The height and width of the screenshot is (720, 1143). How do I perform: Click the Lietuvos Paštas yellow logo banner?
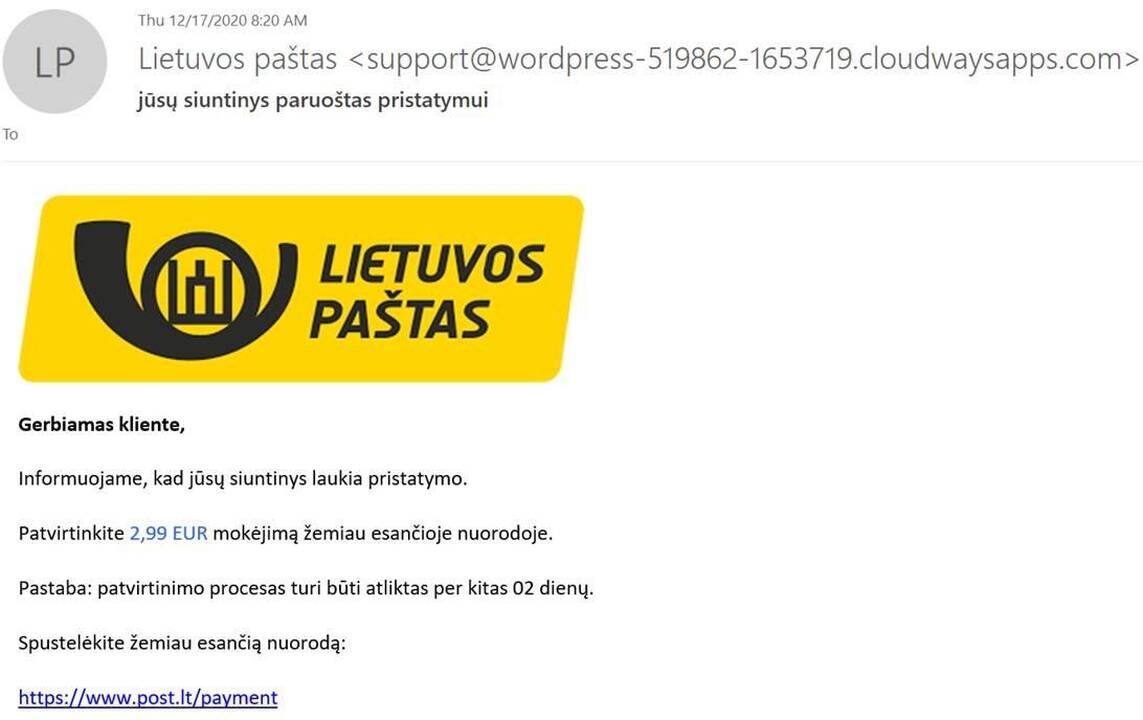click(x=301, y=289)
